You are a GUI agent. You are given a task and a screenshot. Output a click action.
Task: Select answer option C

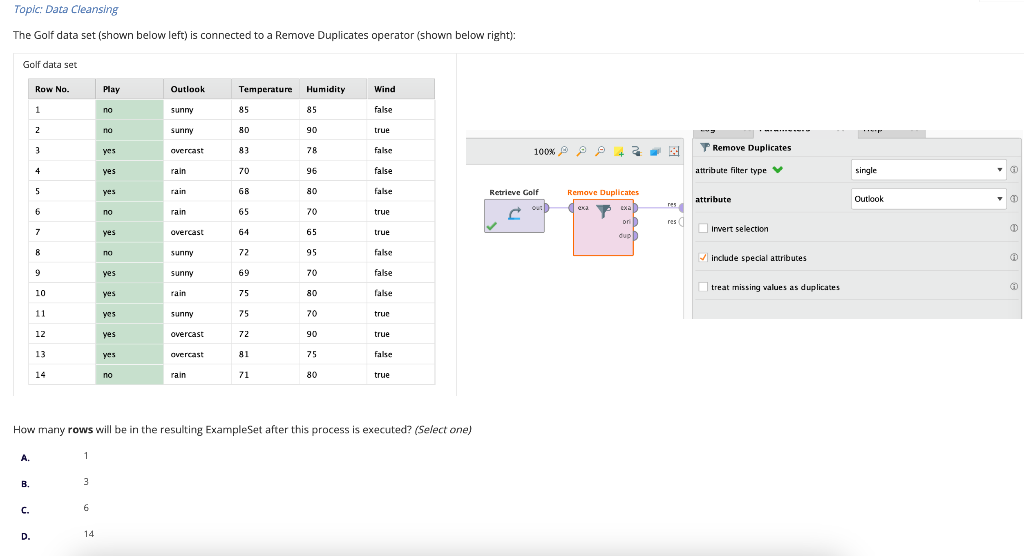pos(25,510)
